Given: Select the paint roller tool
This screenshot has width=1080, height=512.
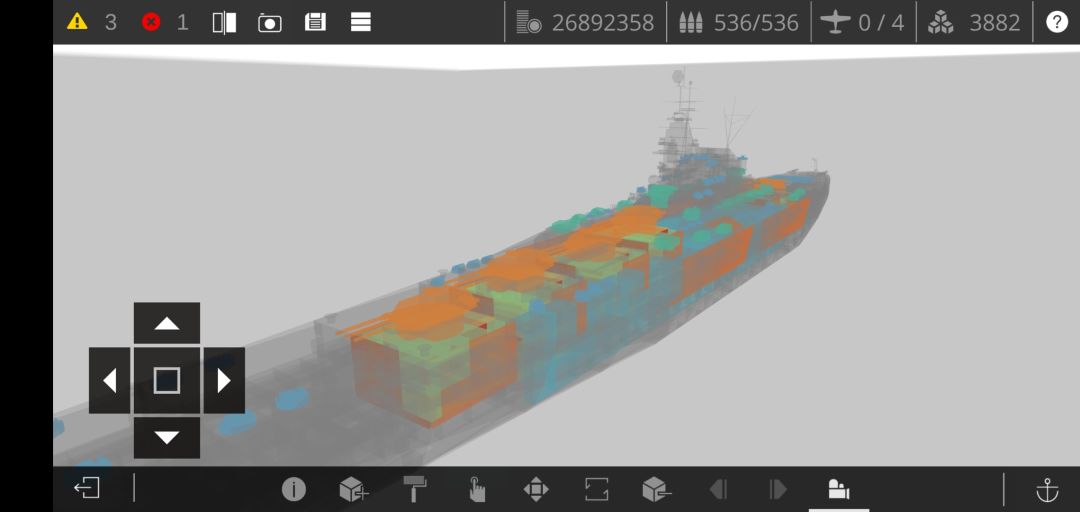Looking at the screenshot, I should click(415, 489).
